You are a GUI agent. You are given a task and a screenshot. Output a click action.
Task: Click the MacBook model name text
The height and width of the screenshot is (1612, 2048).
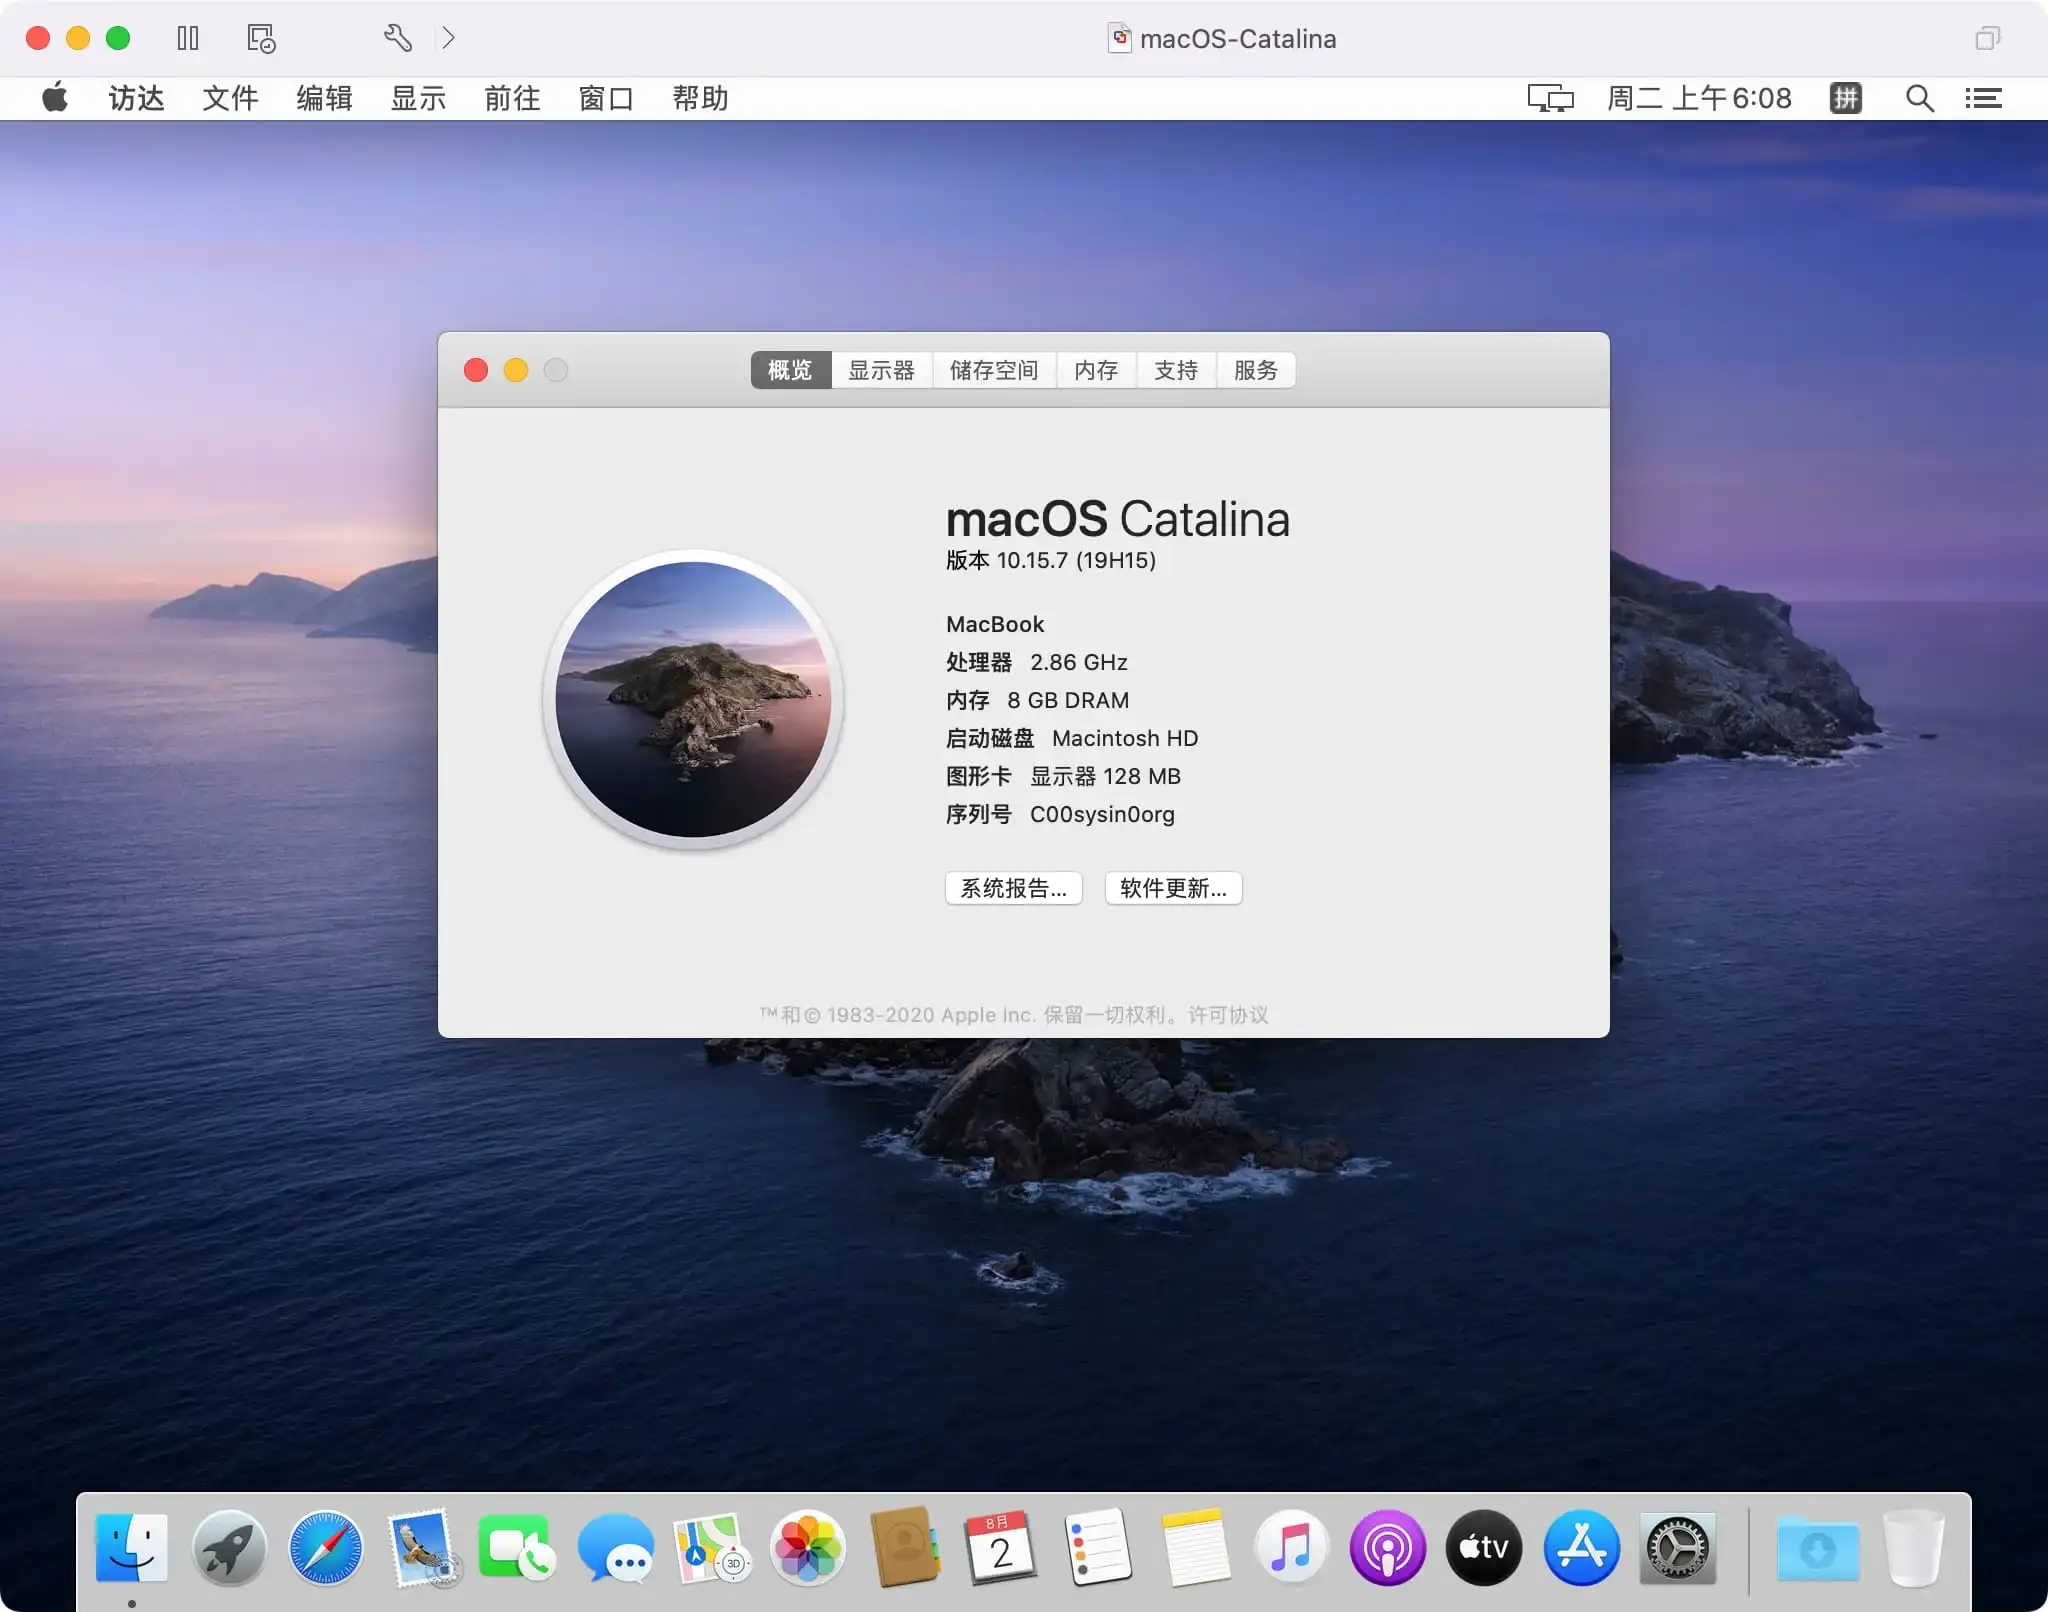click(995, 624)
